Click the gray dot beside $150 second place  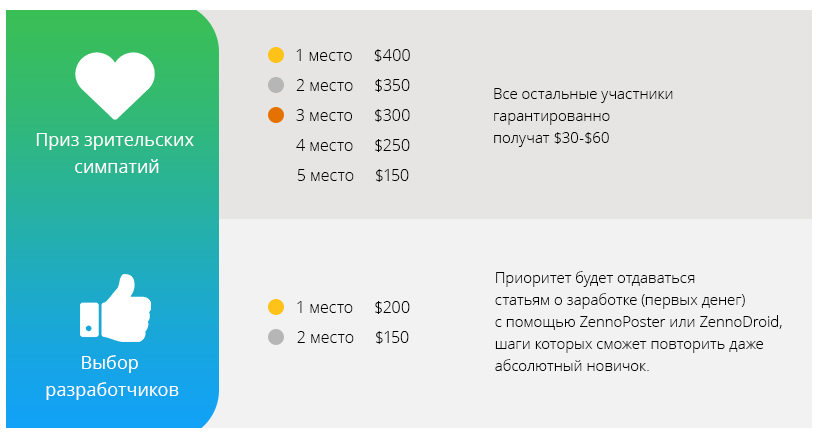[277, 338]
